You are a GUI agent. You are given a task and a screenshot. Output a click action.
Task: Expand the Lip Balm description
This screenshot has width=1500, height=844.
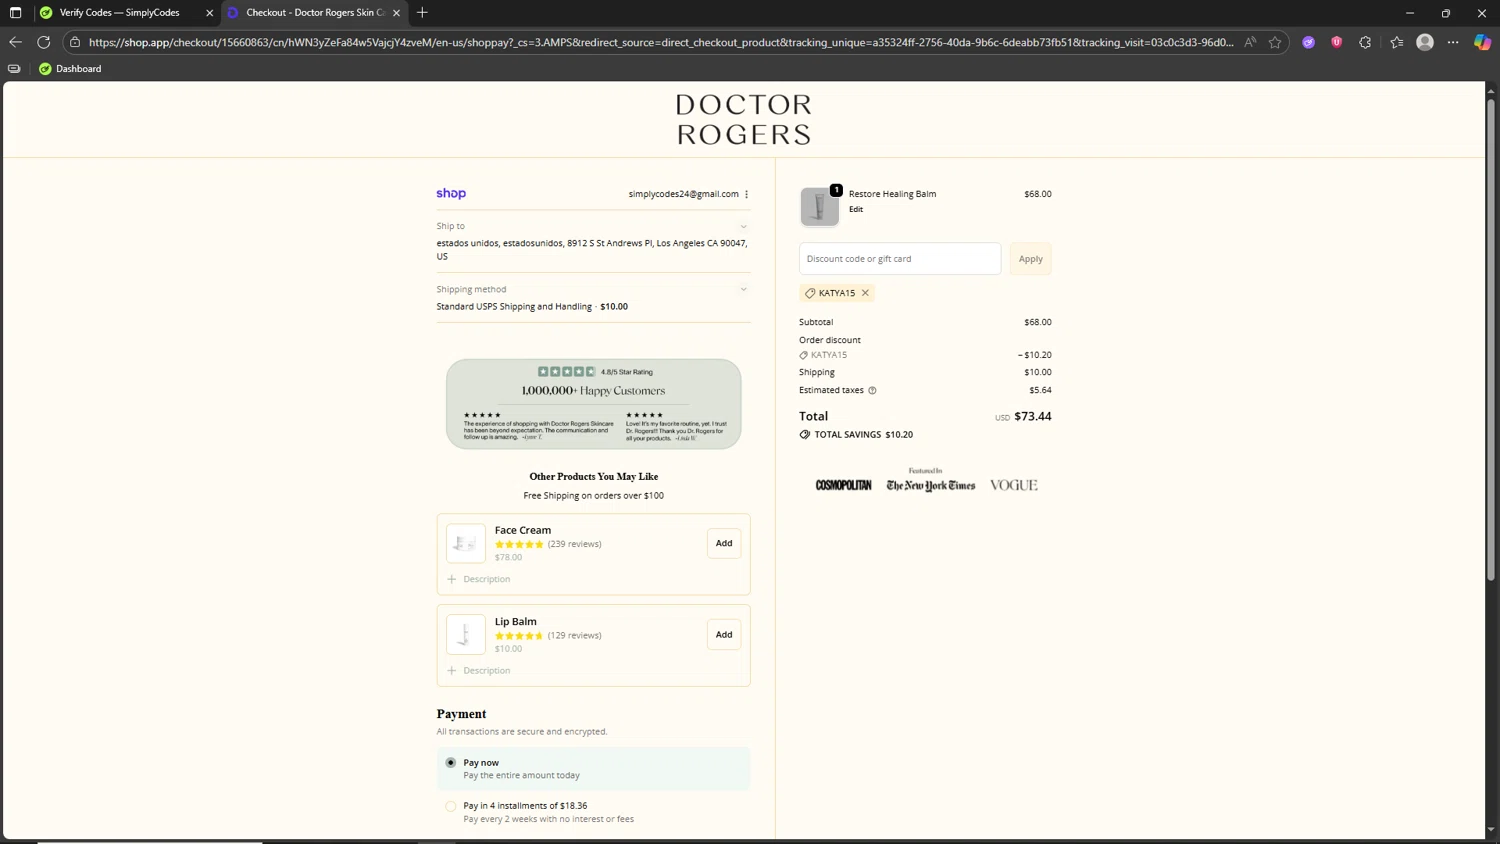coord(479,670)
